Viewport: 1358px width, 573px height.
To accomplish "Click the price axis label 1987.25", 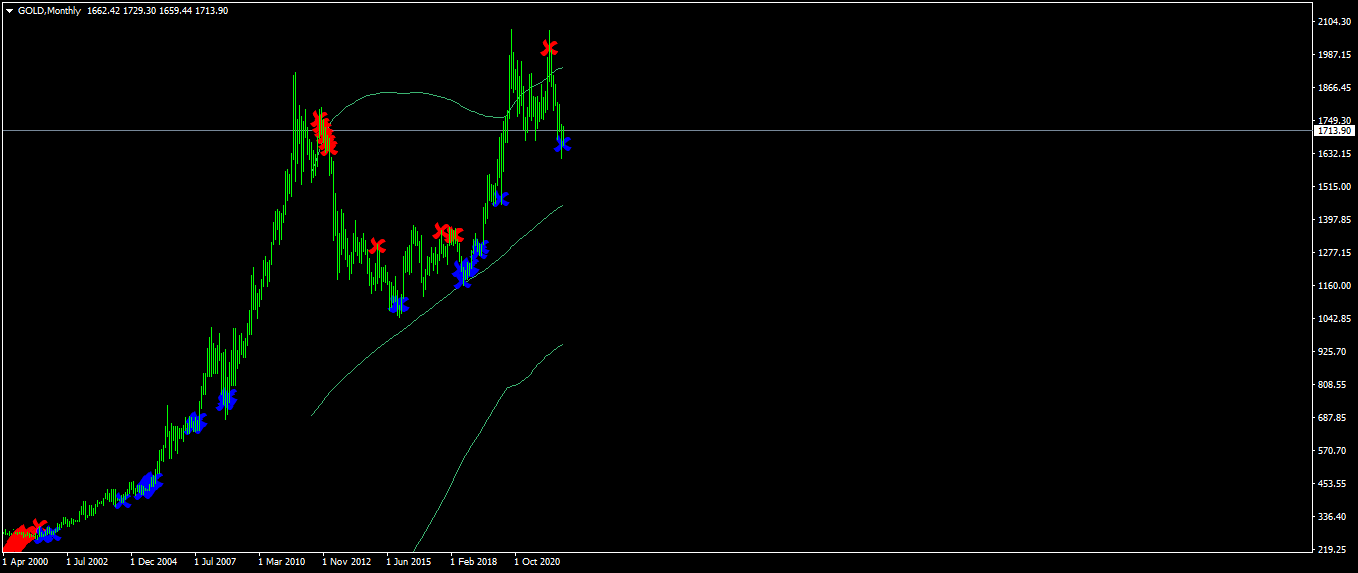I will click(x=1335, y=54).
